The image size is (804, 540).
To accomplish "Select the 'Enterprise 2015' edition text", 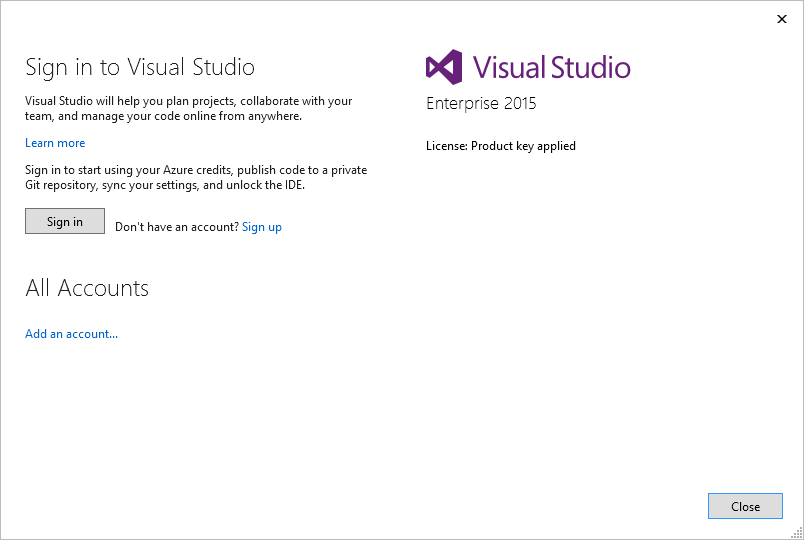I will point(481,103).
